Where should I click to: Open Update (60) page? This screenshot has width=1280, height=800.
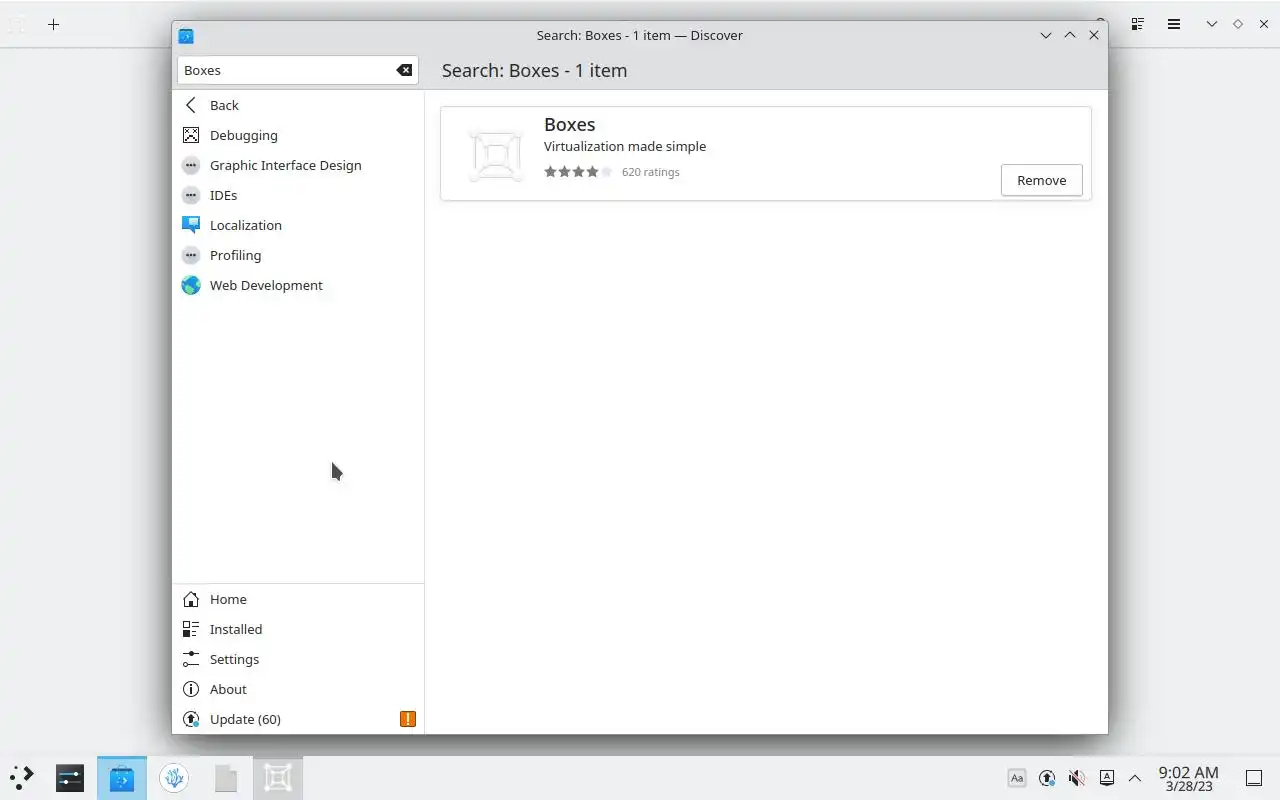click(x=298, y=719)
